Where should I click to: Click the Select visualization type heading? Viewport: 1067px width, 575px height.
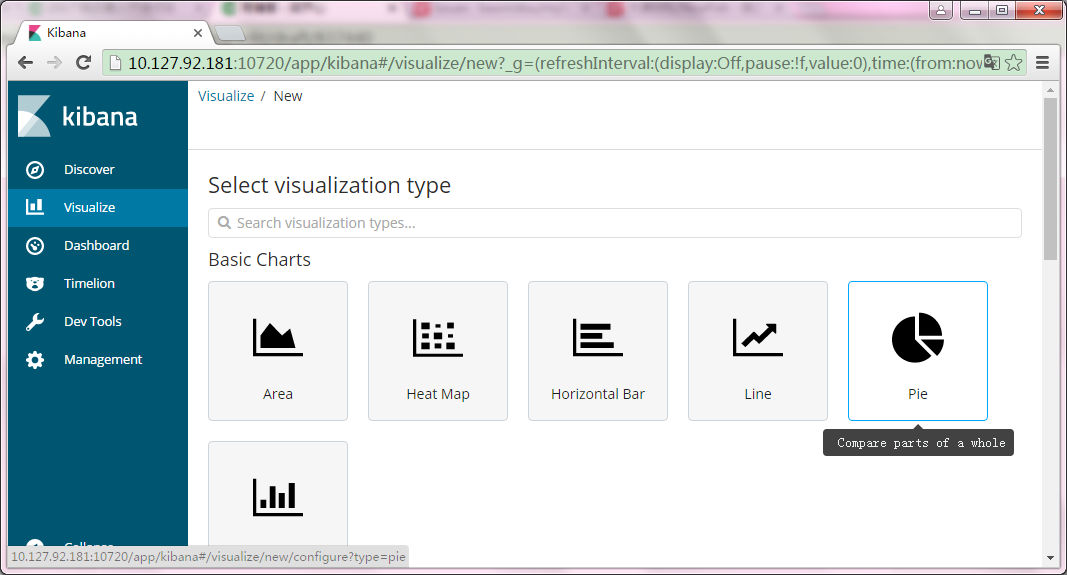329,186
